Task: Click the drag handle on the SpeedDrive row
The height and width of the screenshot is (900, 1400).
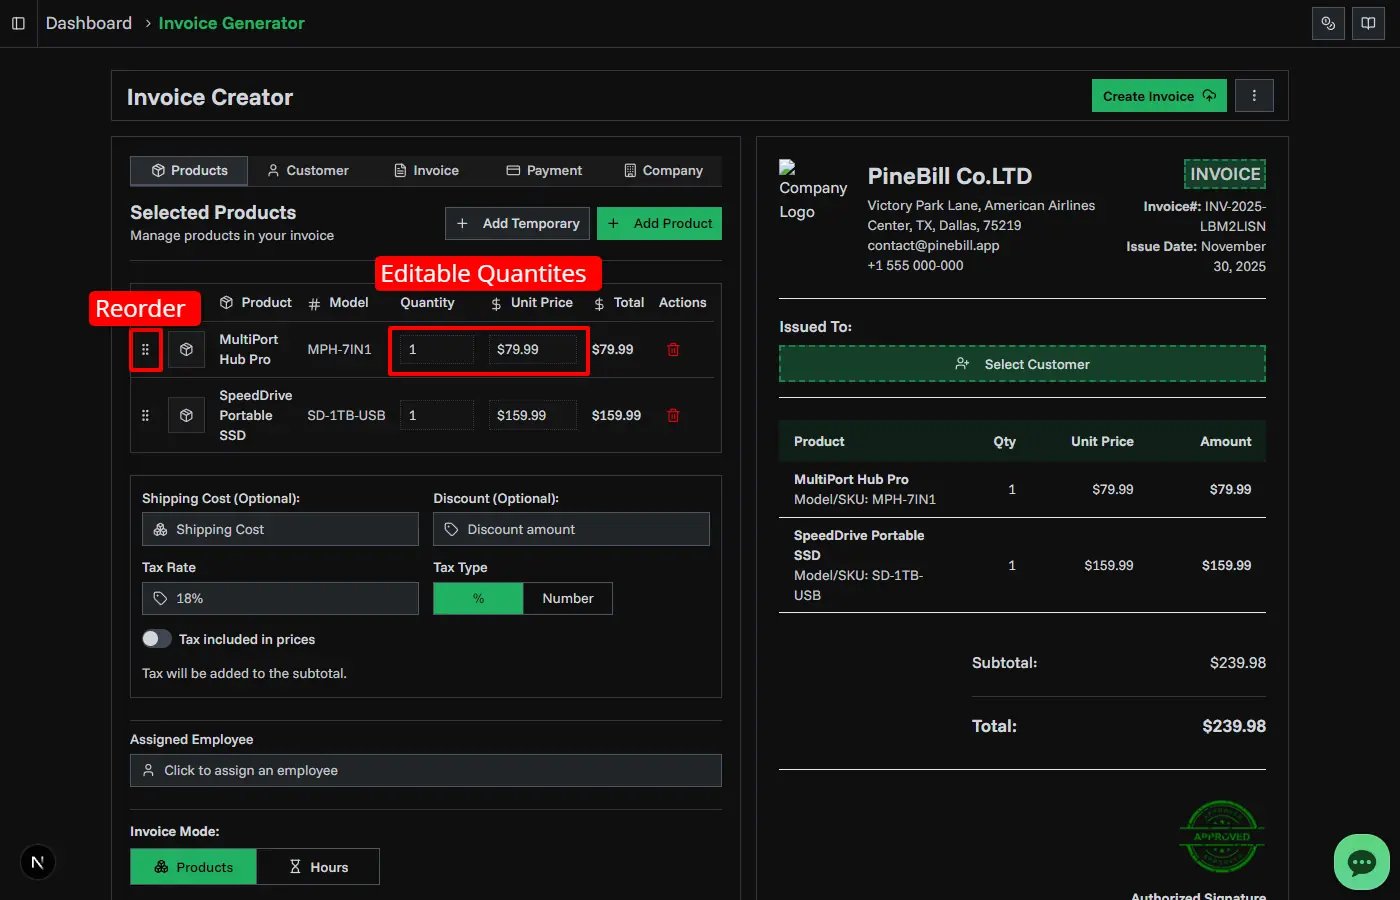Action: [x=145, y=414]
